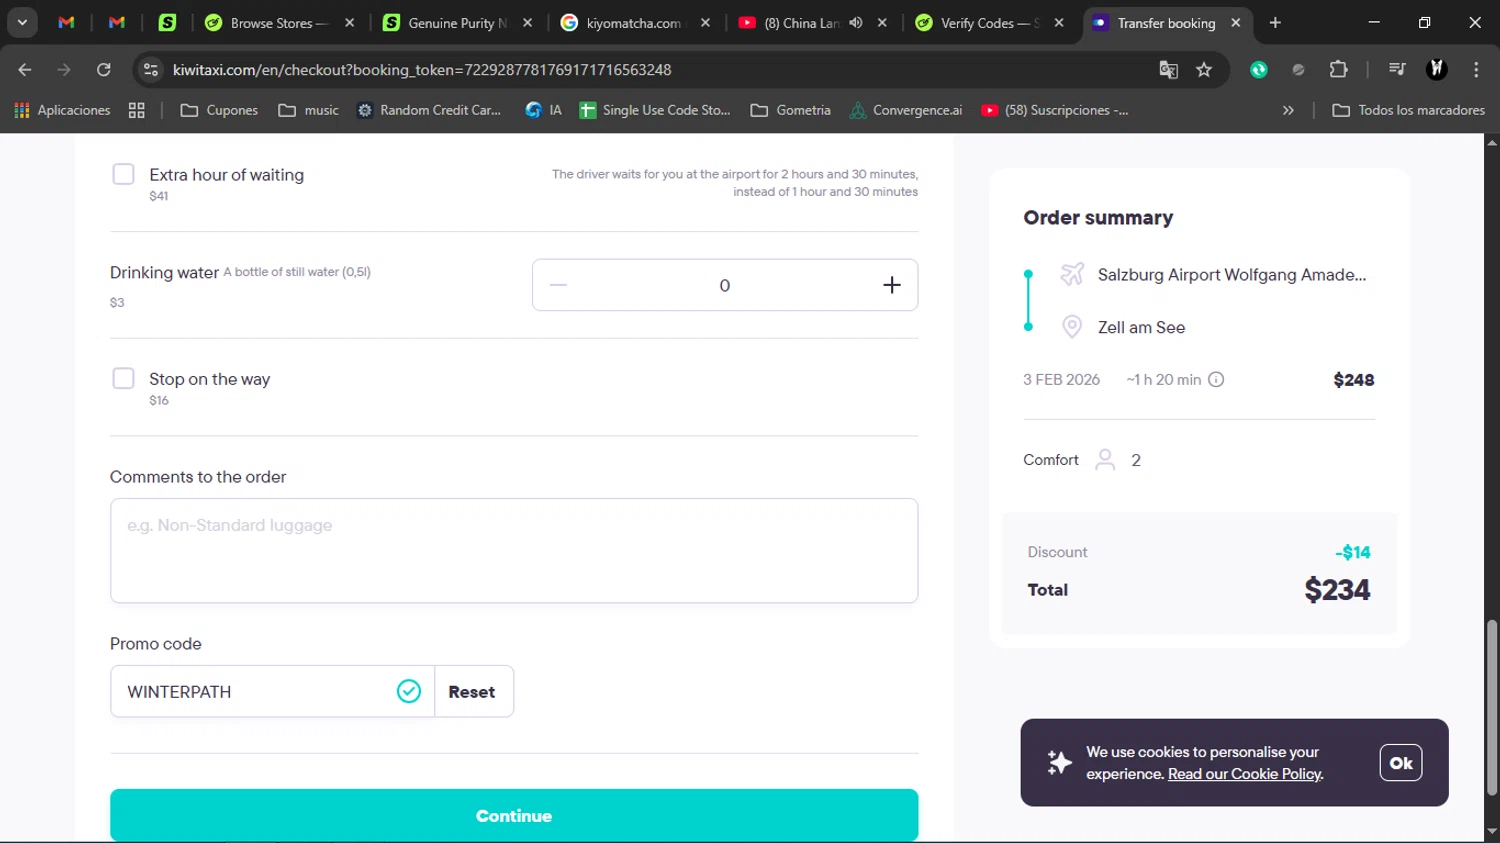Screen dimensions: 1500x843
Task: Tick the Extra hour of waiting checkbox
Action: coord(123,174)
